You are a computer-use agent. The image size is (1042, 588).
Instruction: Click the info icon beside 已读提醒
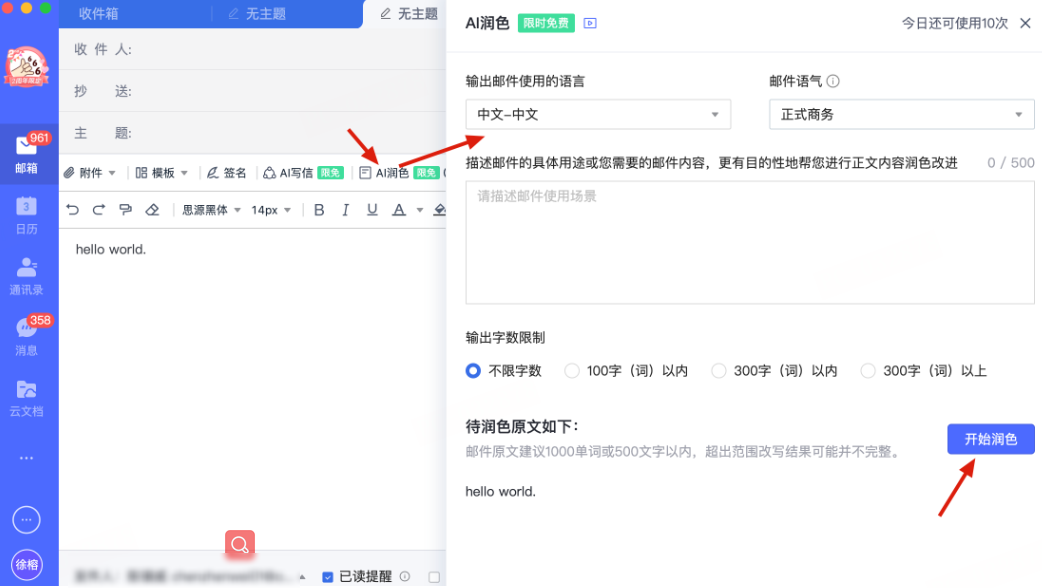[405, 577]
